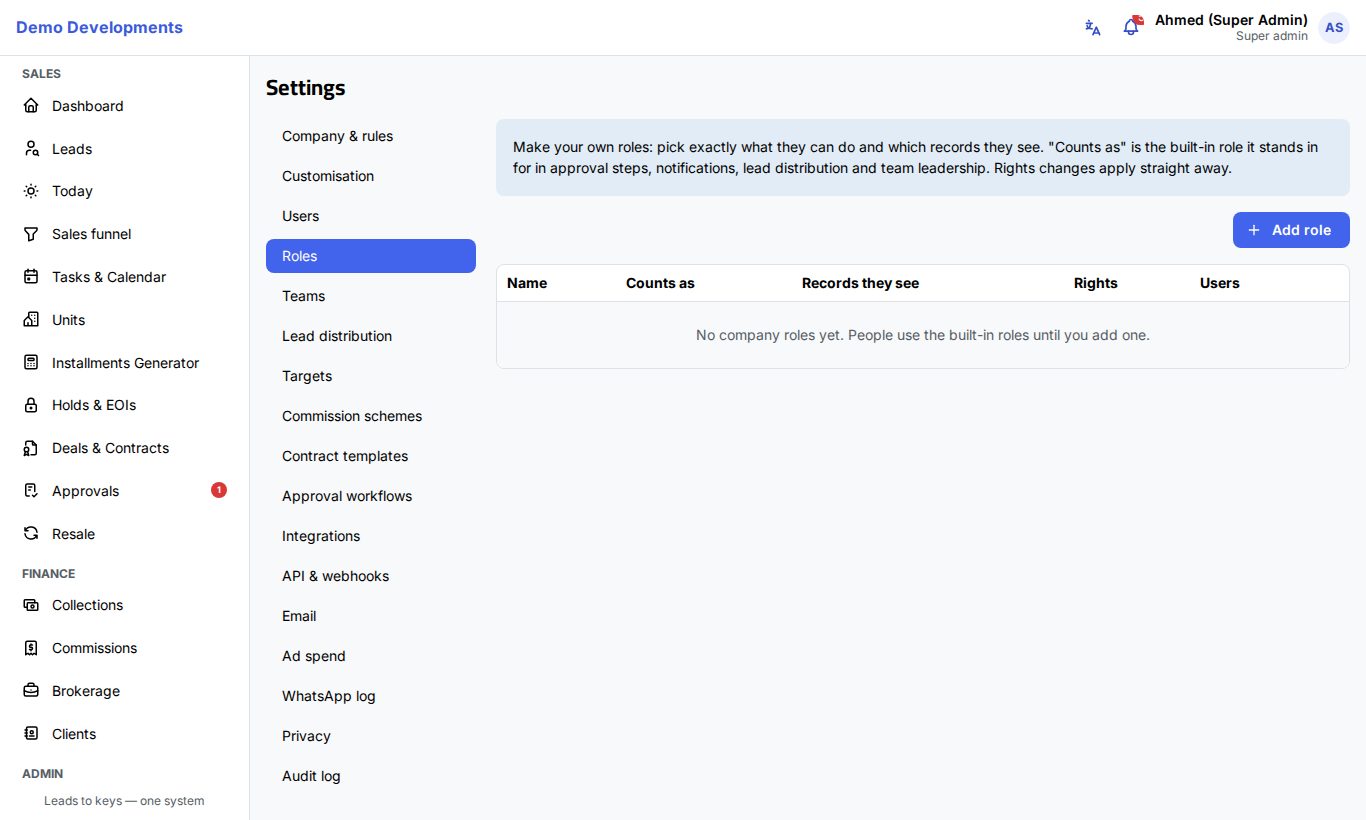Click the Holds & EOIs lock icon
1366x820 pixels.
pyautogui.click(x=31, y=405)
